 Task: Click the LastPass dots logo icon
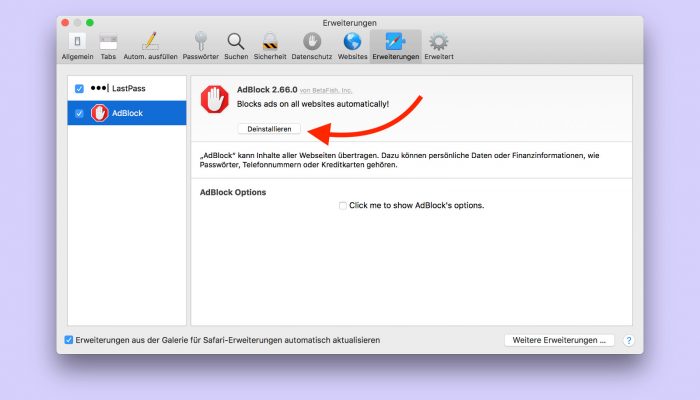click(x=99, y=88)
